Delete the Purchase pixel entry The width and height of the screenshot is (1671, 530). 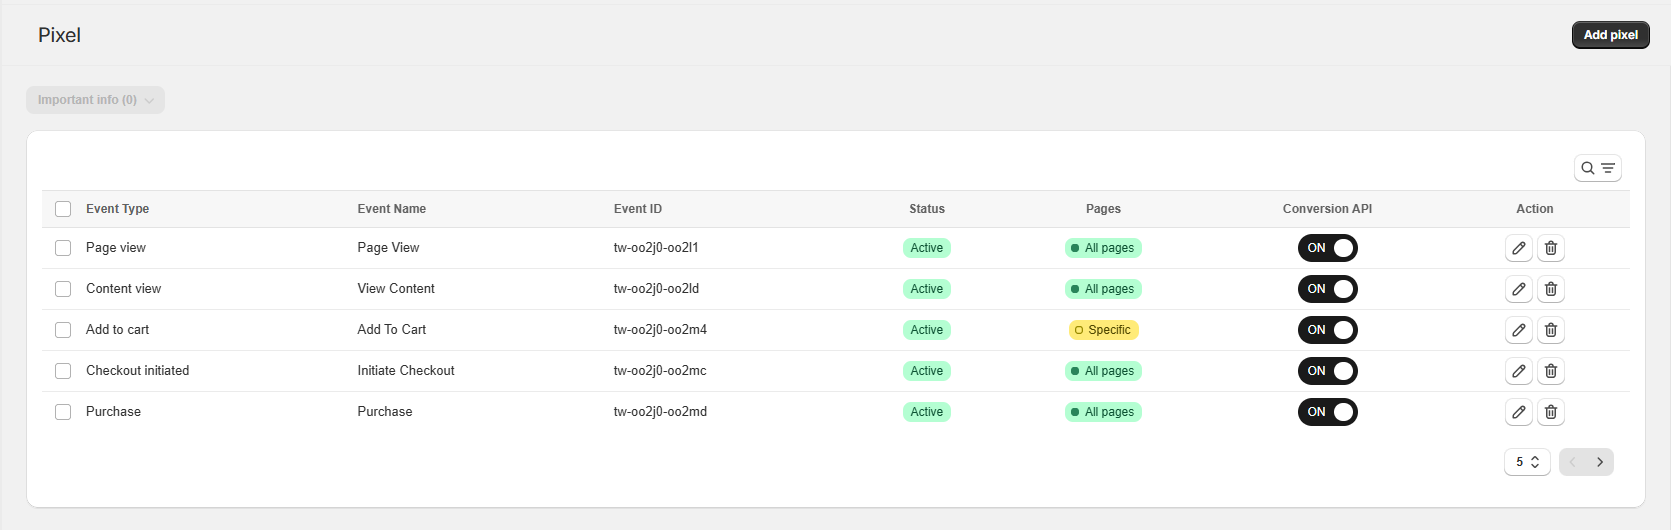[x=1550, y=412]
